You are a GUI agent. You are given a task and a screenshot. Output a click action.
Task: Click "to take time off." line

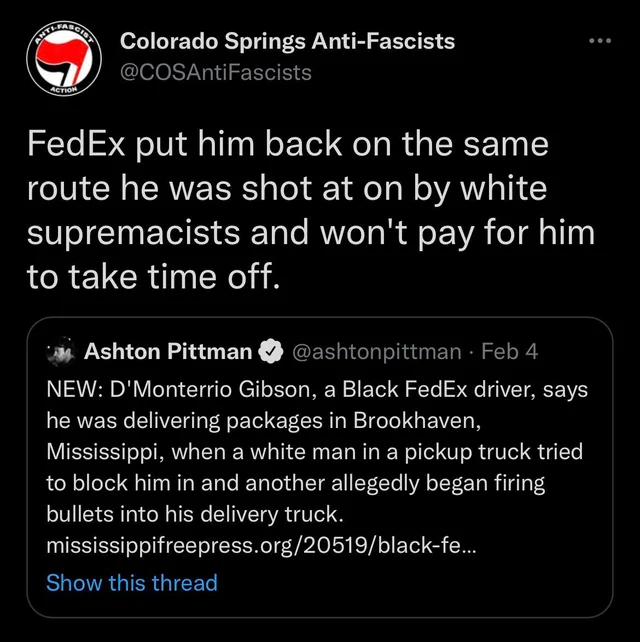(x=149, y=278)
